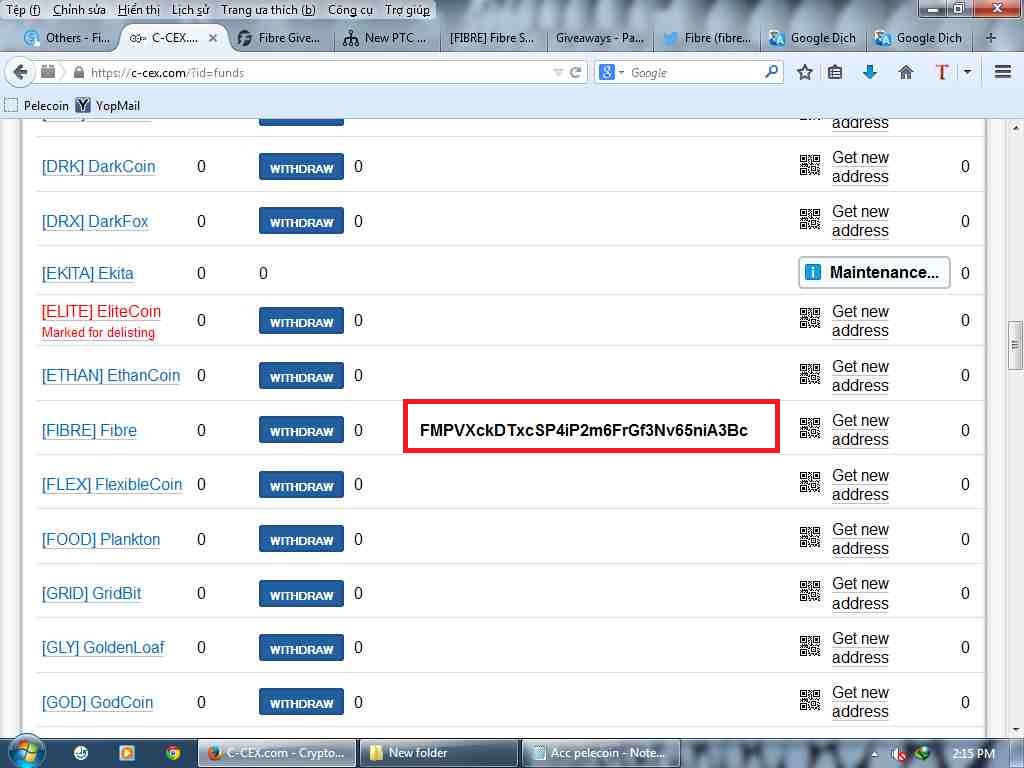This screenshot has height=768, width=1024.
Task: Click the QR code icon for Plankton
Action: tap(810, 537)
